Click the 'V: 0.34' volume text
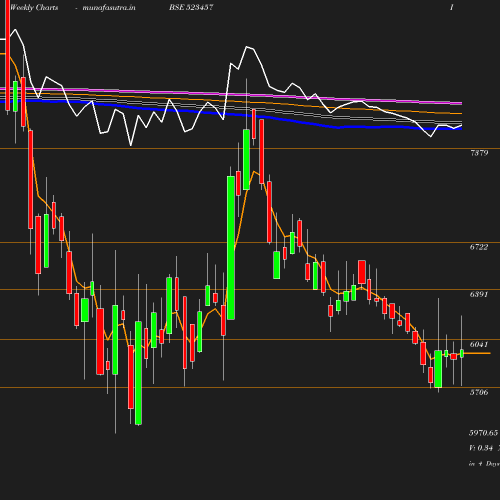Image resolution: width=500 pixels, height=500 pixels. click(x=481, y=448)
